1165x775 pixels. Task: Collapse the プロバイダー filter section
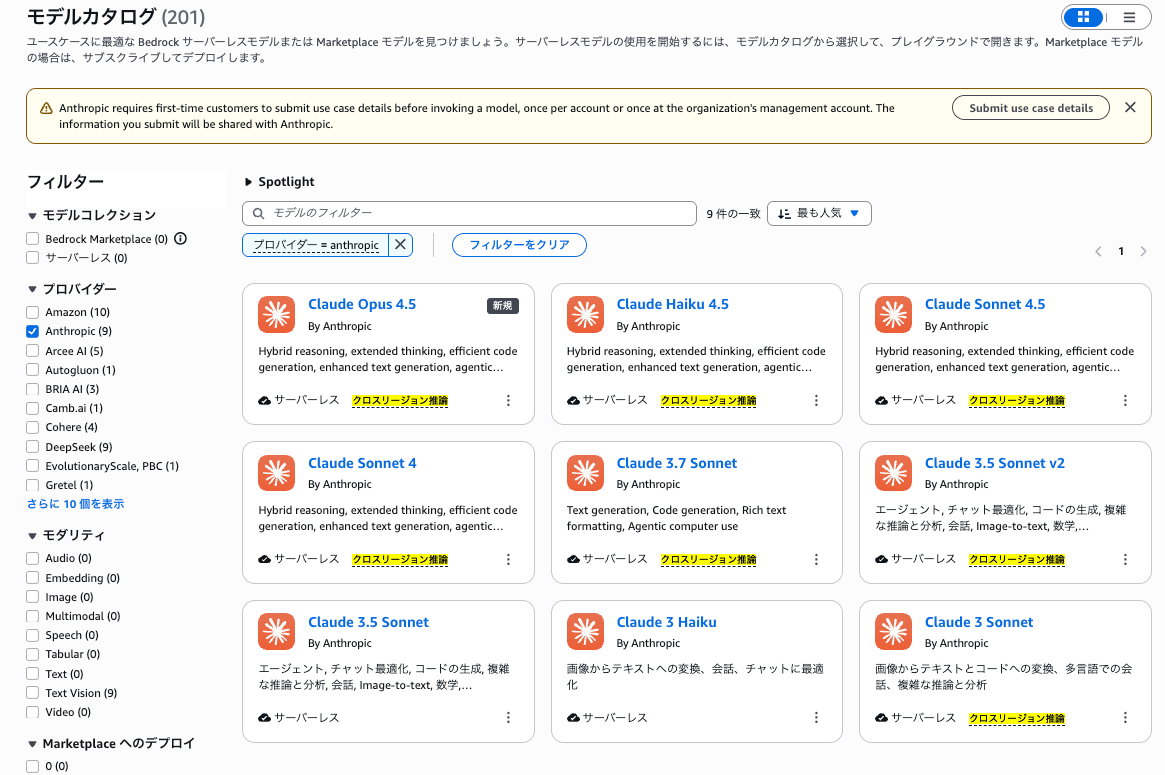33,290
